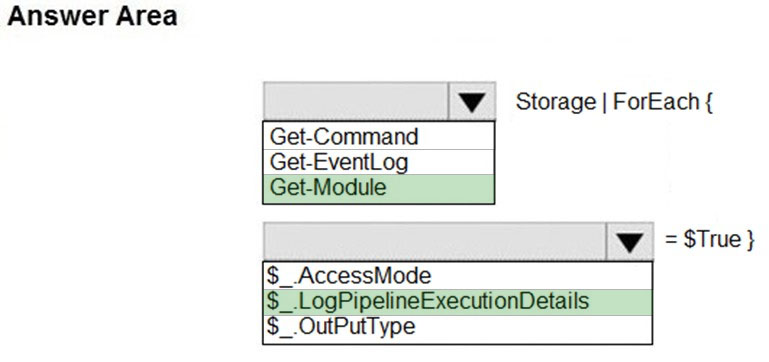Viewport: 769px width, 362px height.
Task: Choose $_.LogPipelineExecutionDetails from the list
Action: coord(458,302)
